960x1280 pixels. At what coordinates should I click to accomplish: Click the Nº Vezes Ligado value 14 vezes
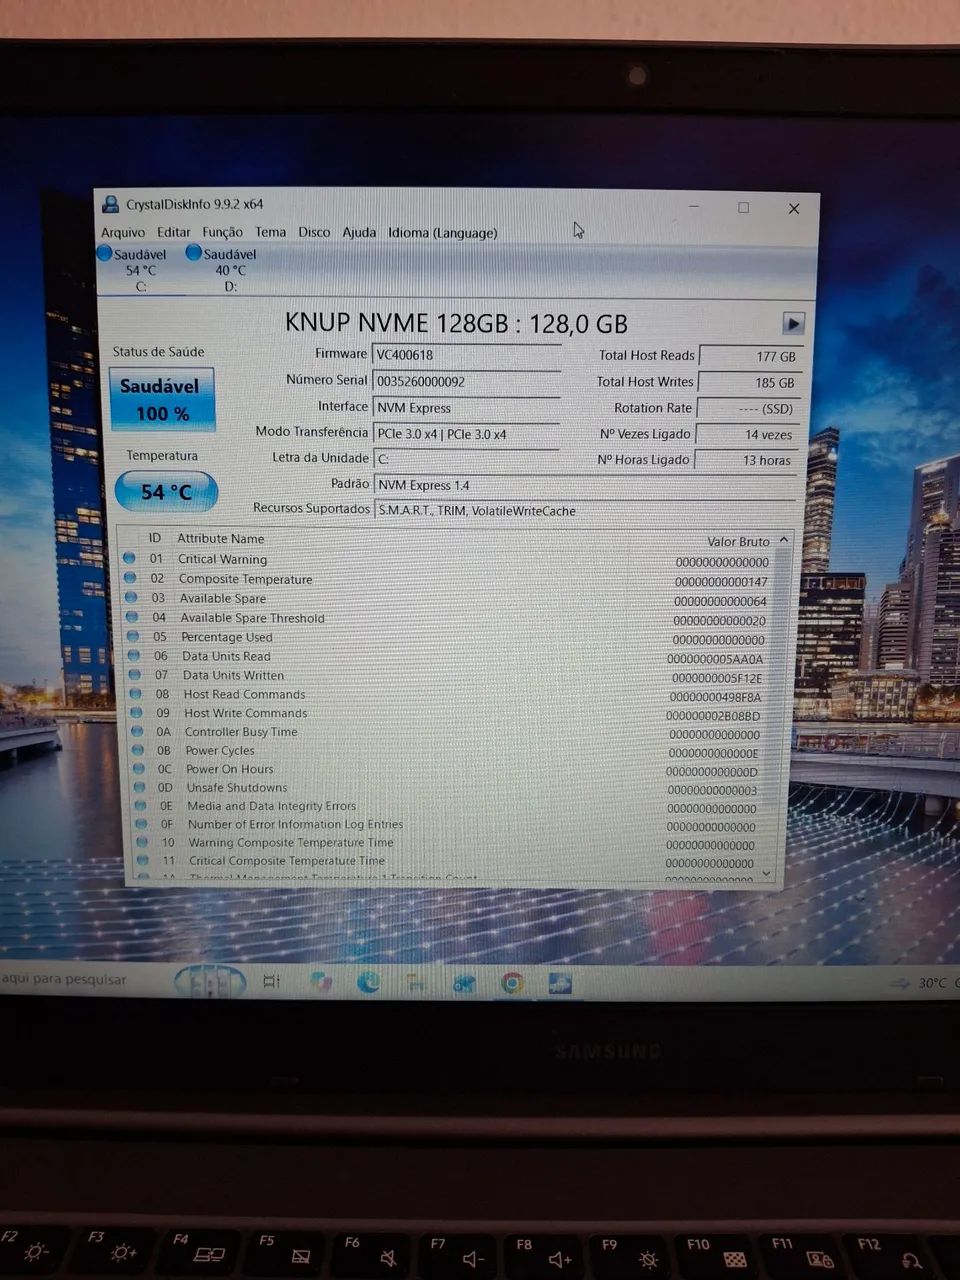pos(747,434)
